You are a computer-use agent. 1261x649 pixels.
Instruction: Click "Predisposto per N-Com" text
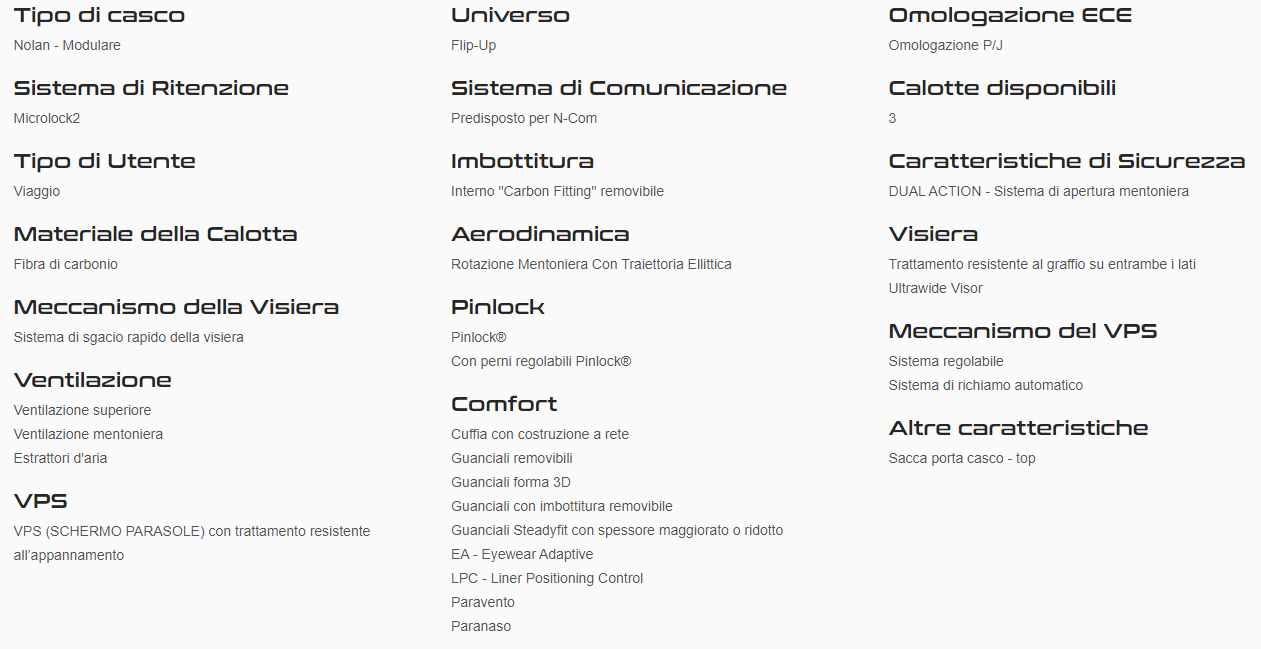tap(524, 118)
